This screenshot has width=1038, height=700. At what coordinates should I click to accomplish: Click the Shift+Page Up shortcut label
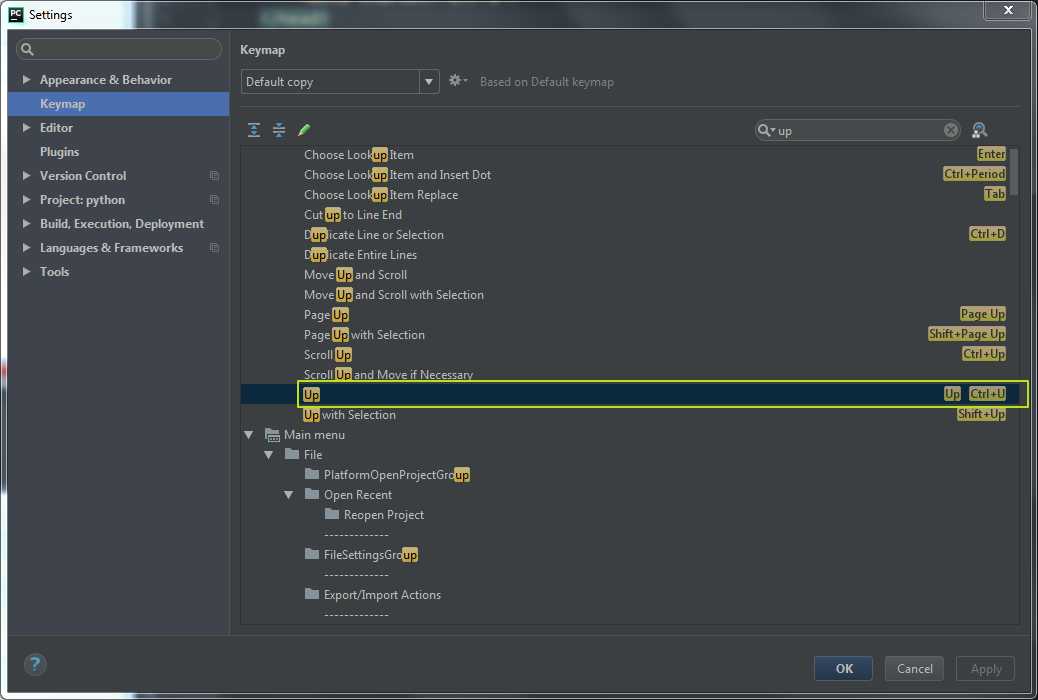coord(967,334)
